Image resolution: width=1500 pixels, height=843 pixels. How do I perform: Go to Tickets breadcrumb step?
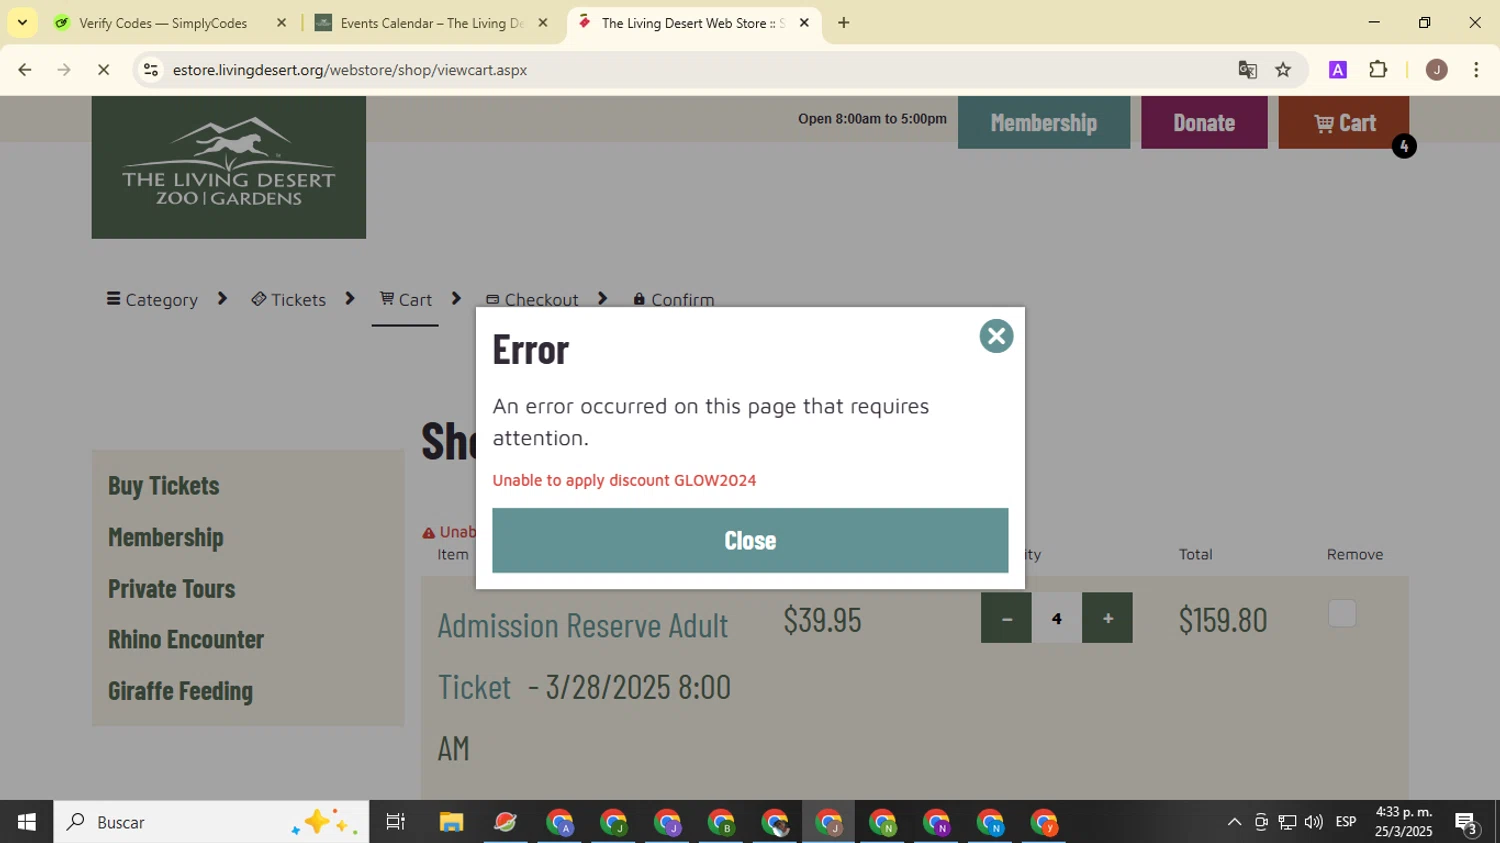pyautogui.click(x=288, y=299)
